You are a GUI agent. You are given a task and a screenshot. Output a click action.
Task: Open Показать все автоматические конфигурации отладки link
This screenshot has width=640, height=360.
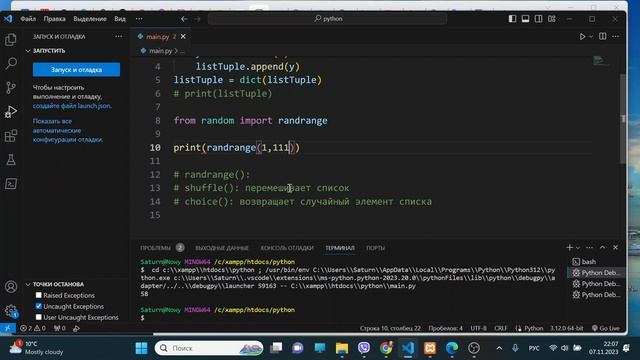pyautogui.click(x=68, y=131)
